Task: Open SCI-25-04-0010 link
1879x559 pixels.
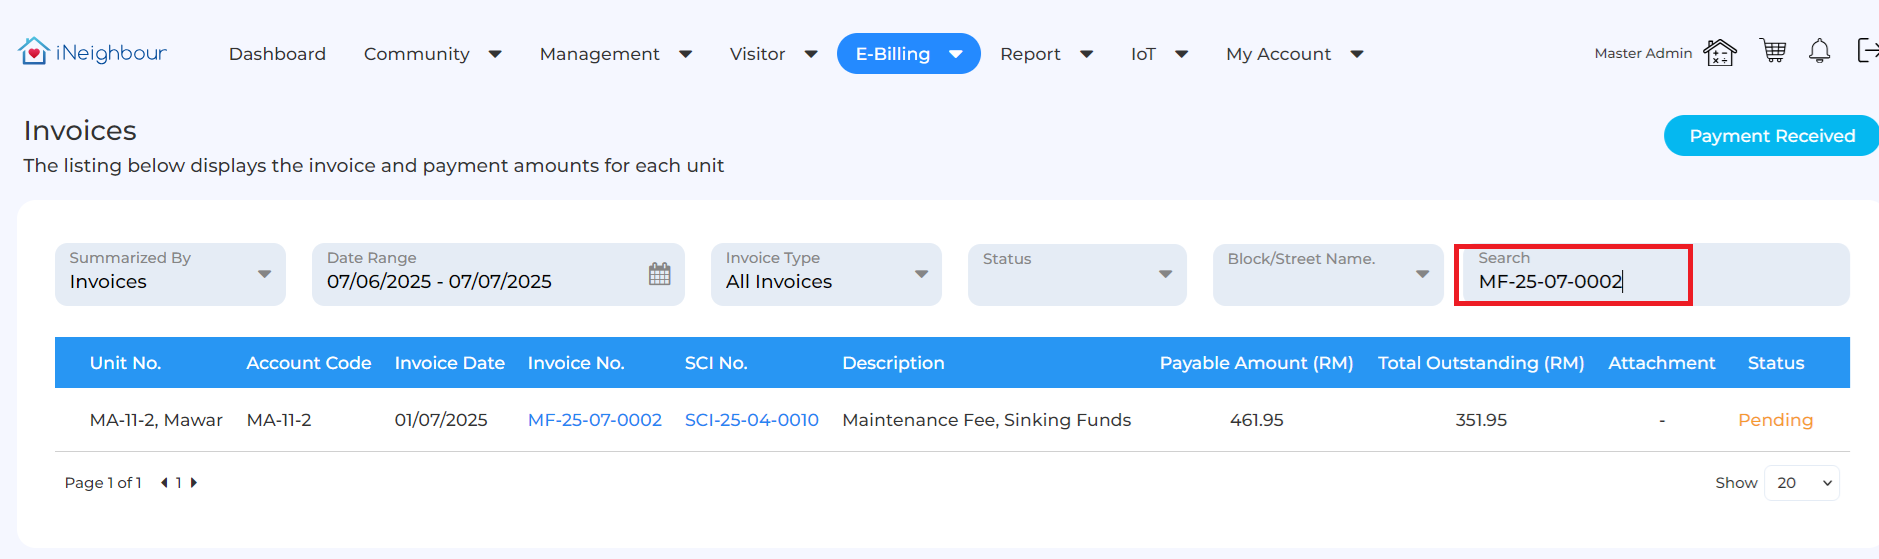Action: 752,420
